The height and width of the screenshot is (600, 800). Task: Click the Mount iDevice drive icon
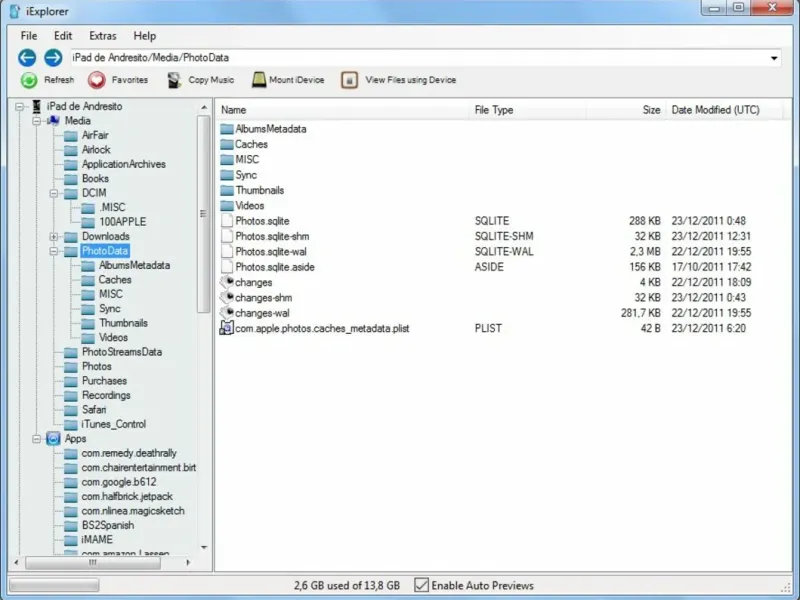click(x=259, y=80)
